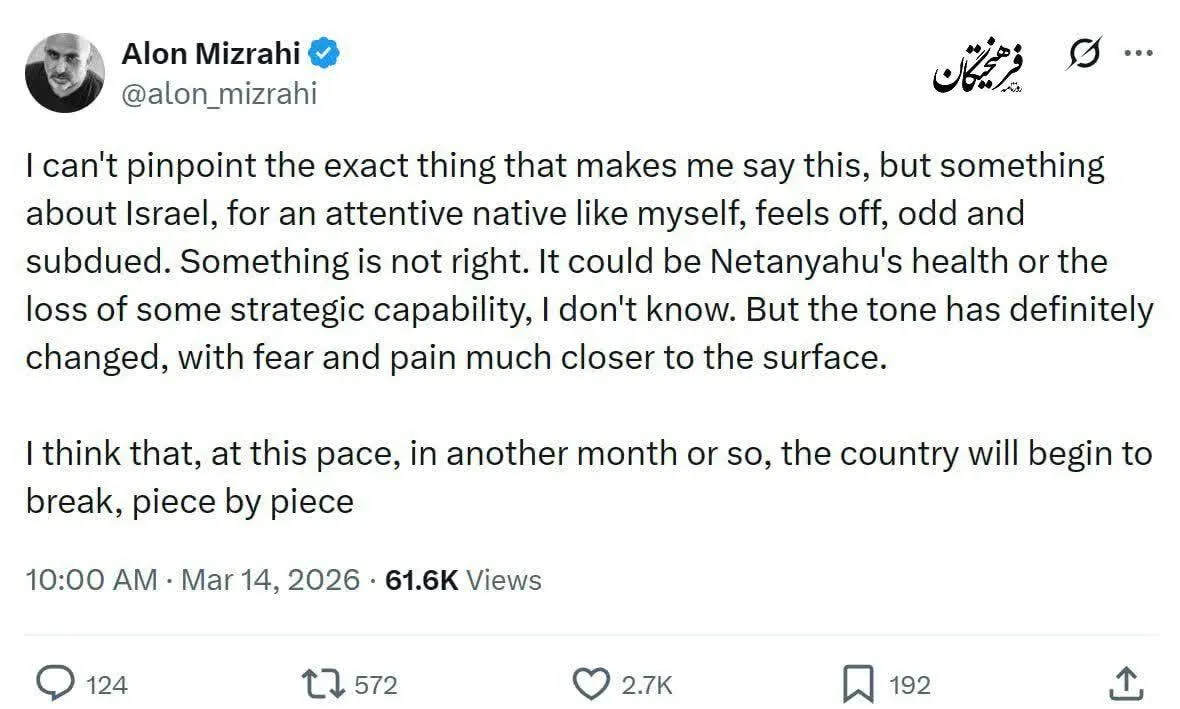View the 61.6K Views analytics
This screenshot has height=709, width=1180.
click(463, 580)
